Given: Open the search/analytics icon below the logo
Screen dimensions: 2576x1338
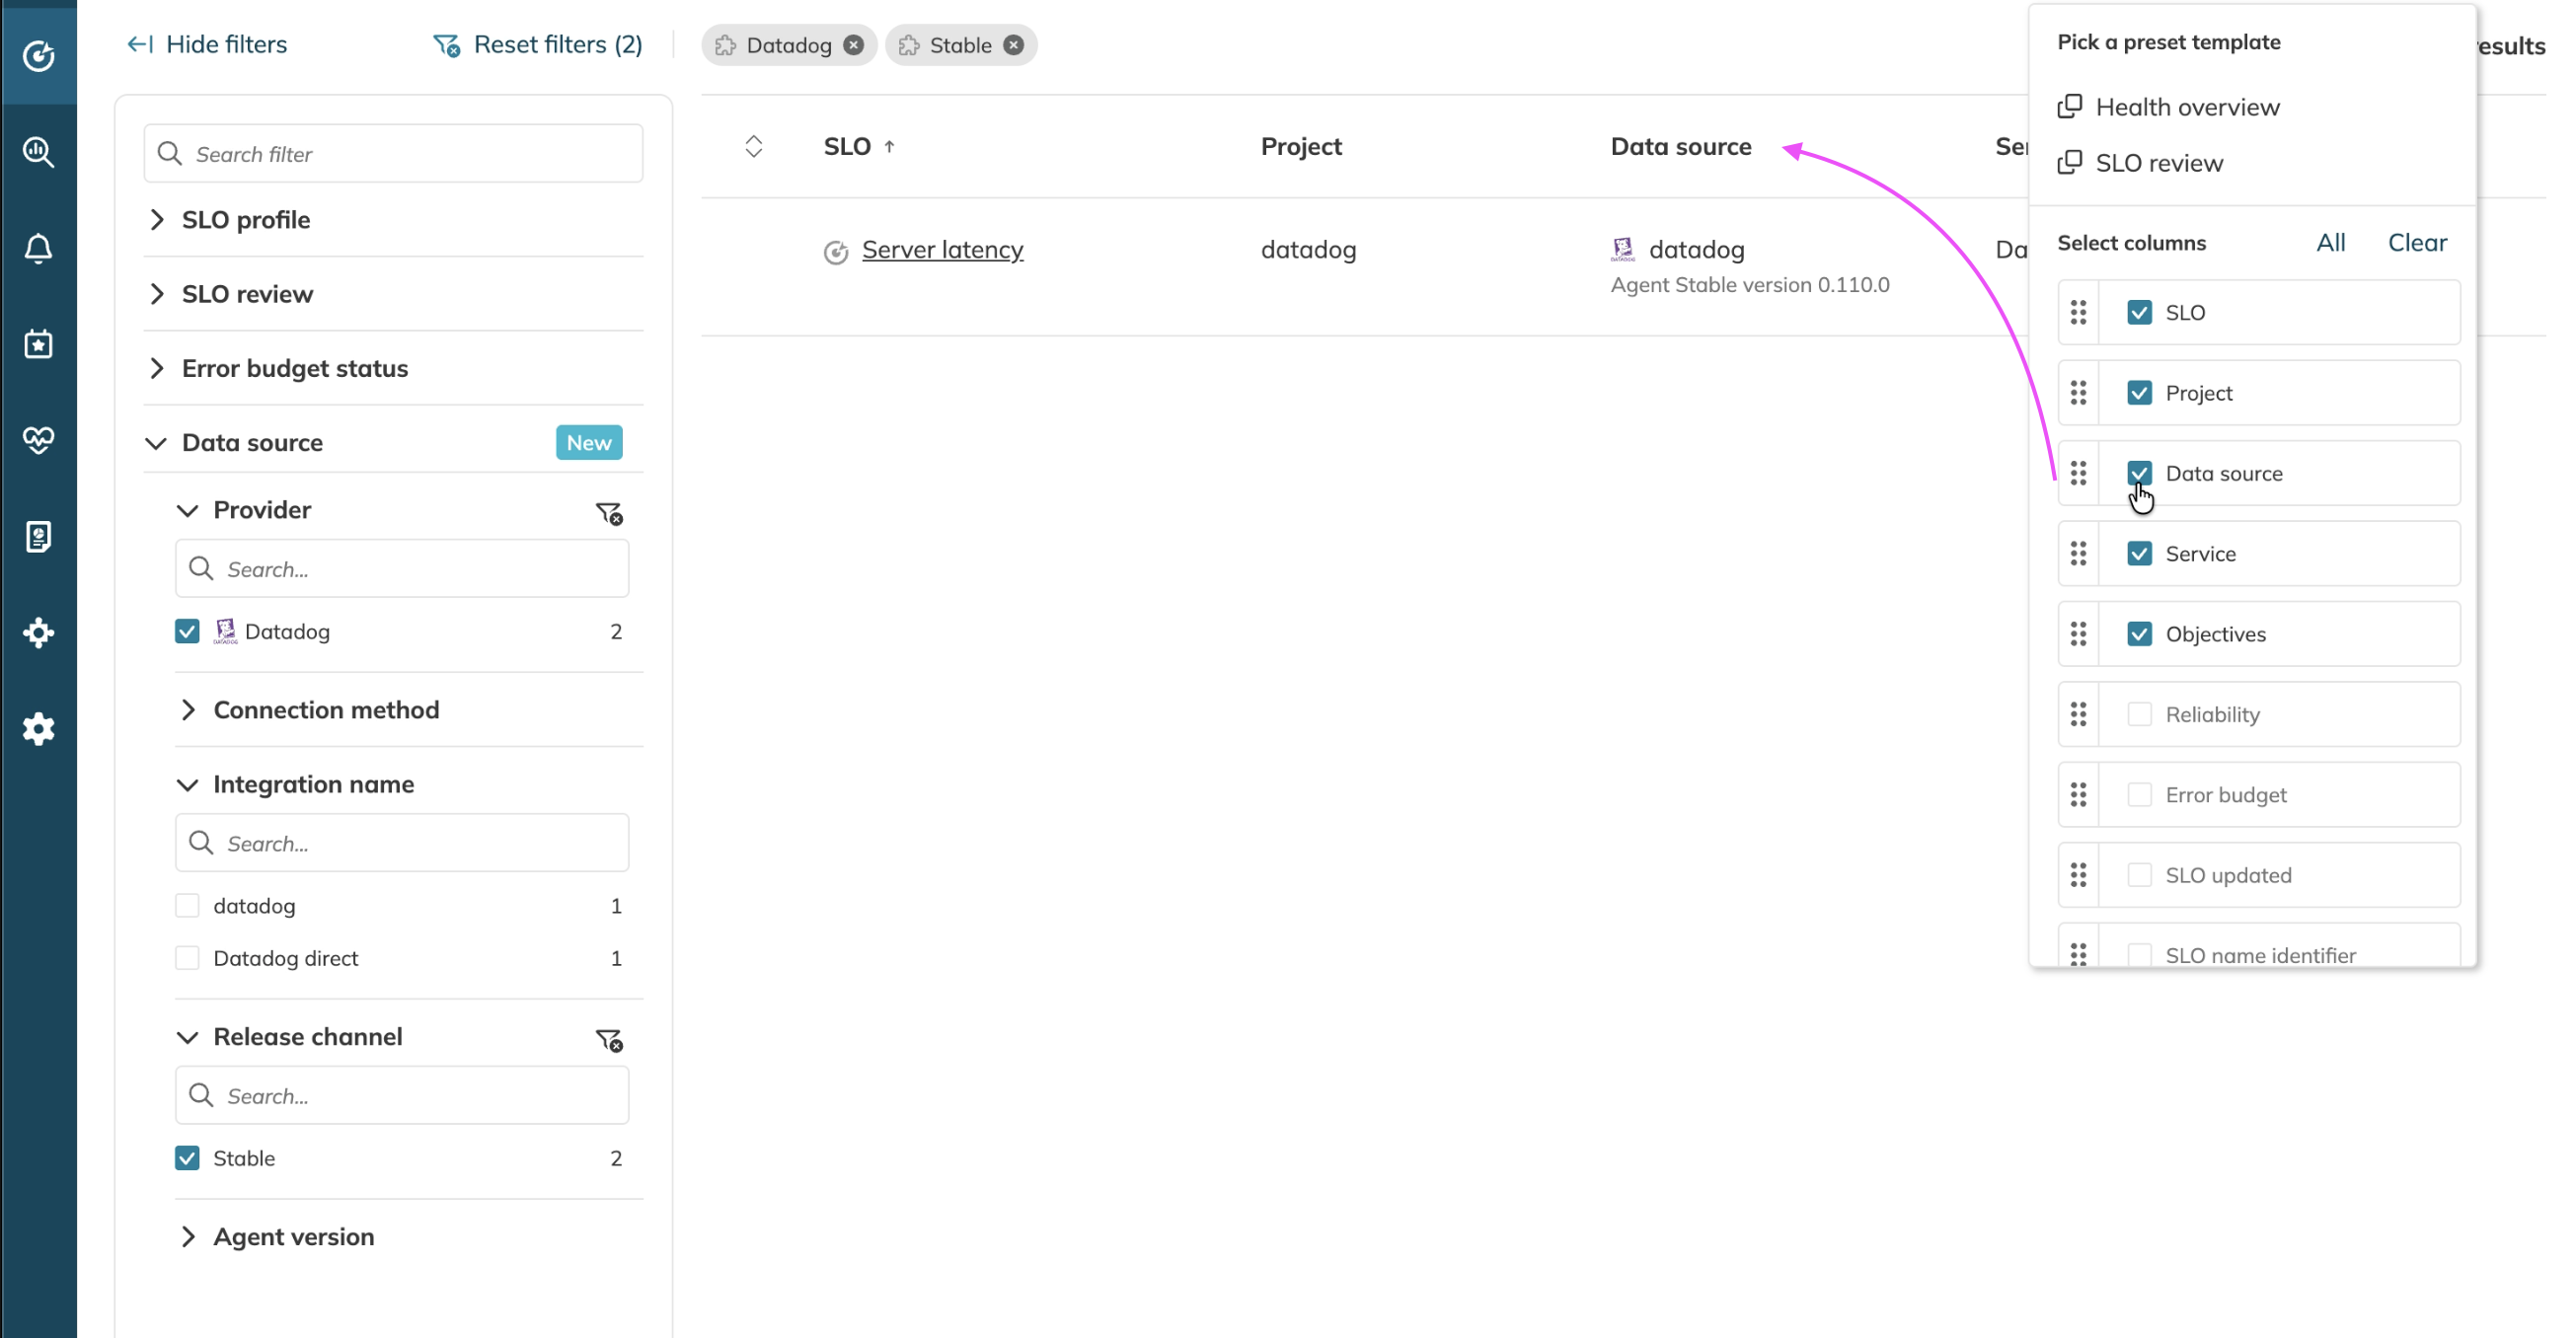Looking at the screenshot, I should (x=38, y=152).
